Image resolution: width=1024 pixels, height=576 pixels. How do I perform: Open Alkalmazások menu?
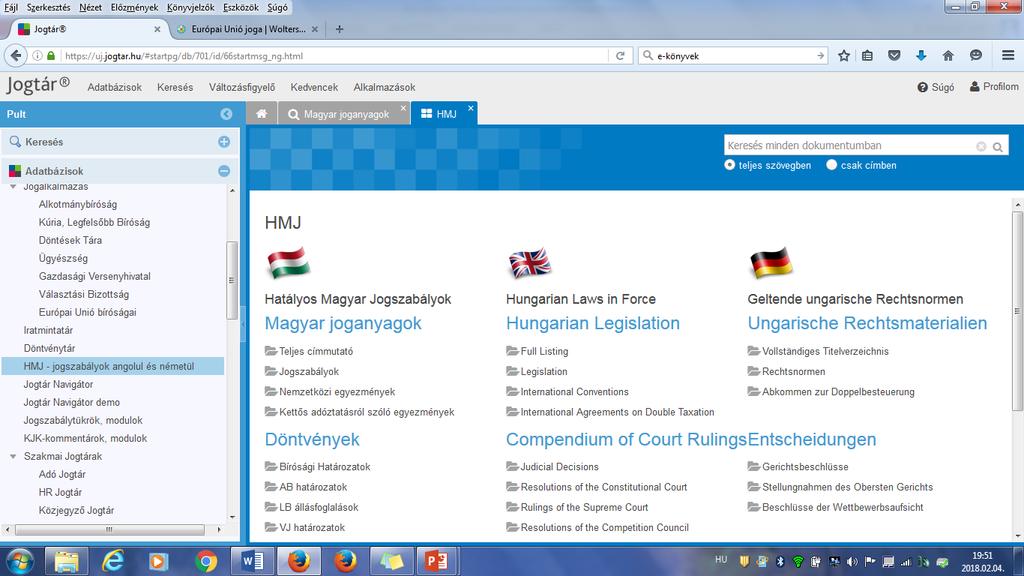[x=384, y=87]
